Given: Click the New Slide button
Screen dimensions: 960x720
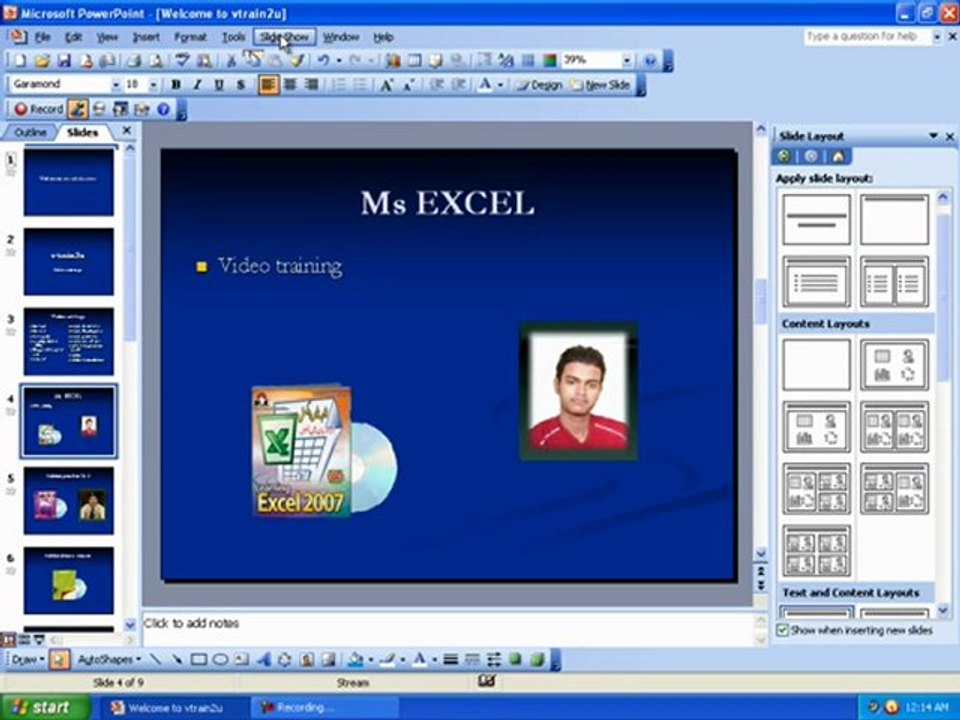Looking at the screenshot, I should point(601,85).
